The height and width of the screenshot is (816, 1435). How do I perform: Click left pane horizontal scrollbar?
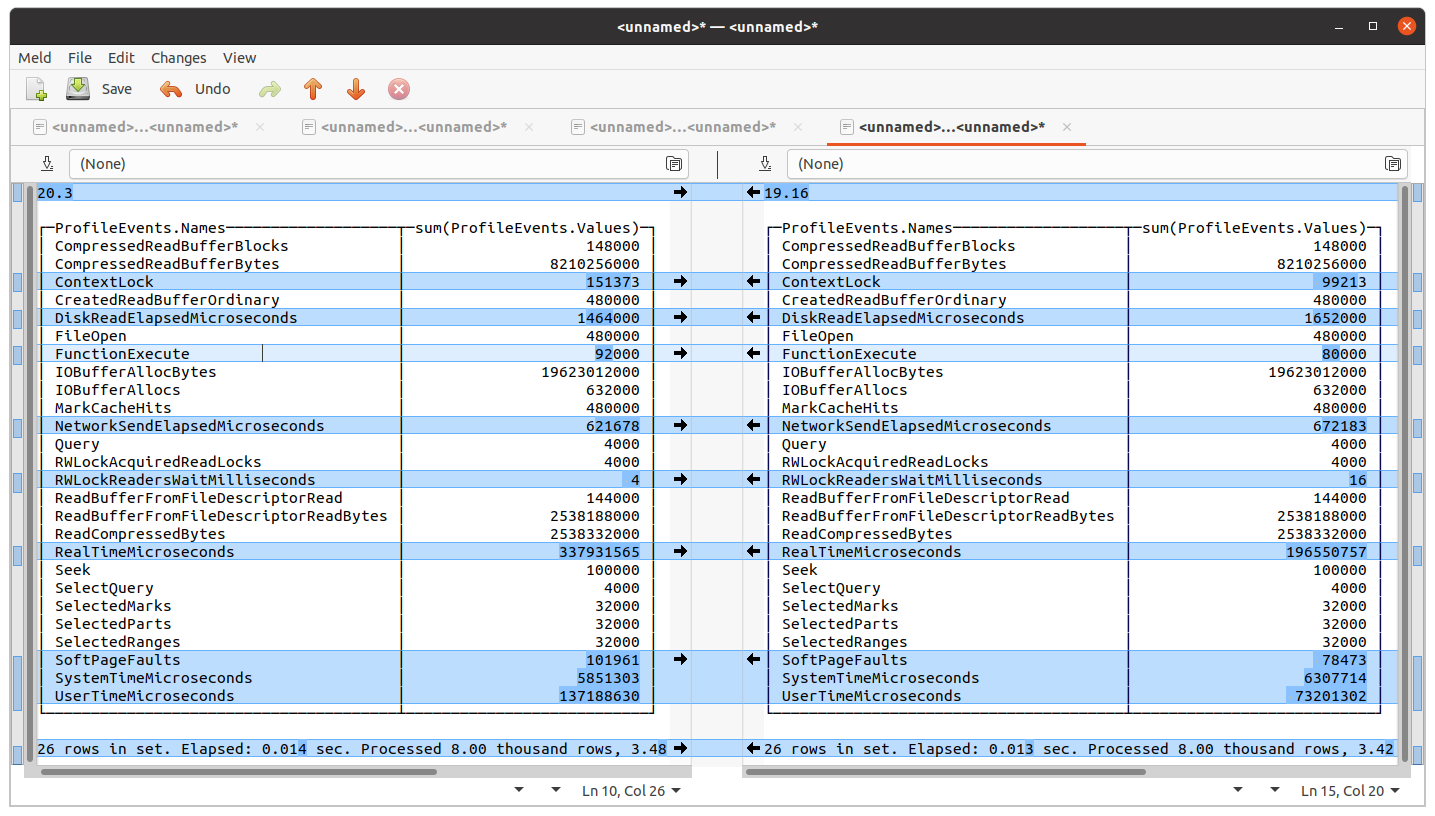click(238, 772)
